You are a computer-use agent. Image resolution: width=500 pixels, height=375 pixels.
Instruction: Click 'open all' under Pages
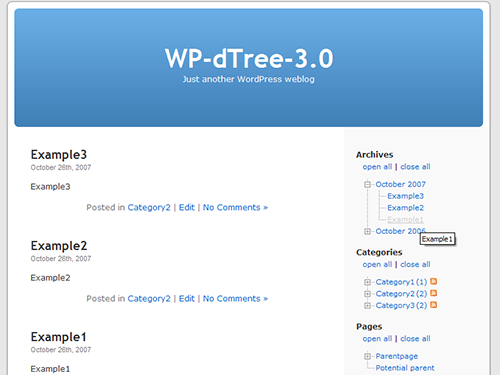(377, 339)
